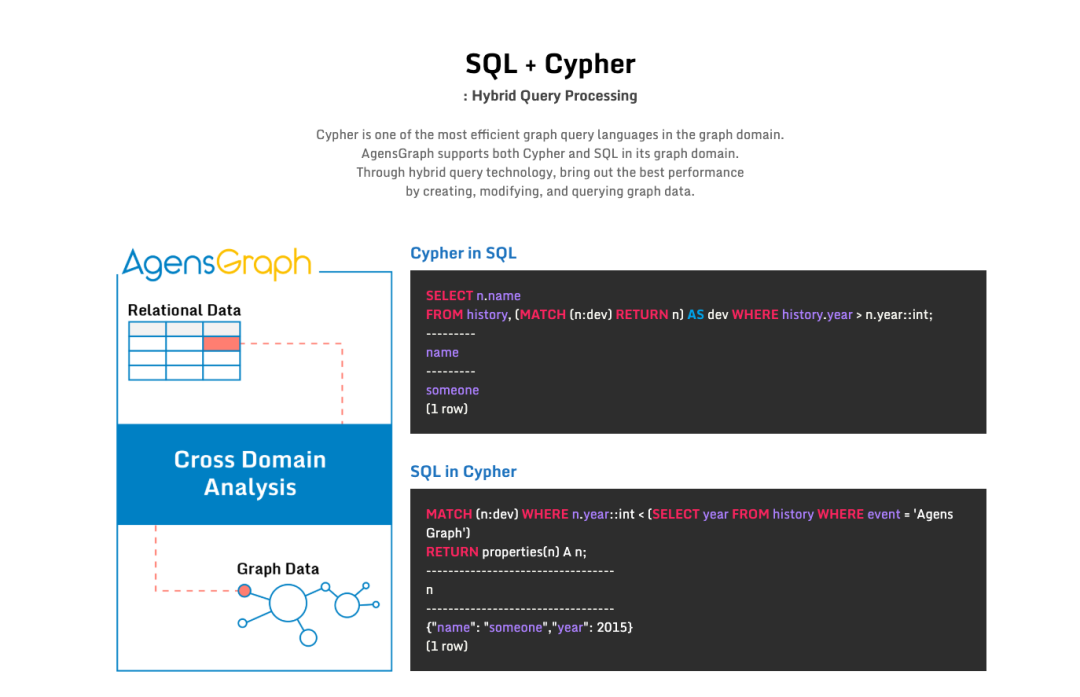1080x697 pixels.
Task: Click the MATCH keyword in the query result
Action: tap(449, 513)
